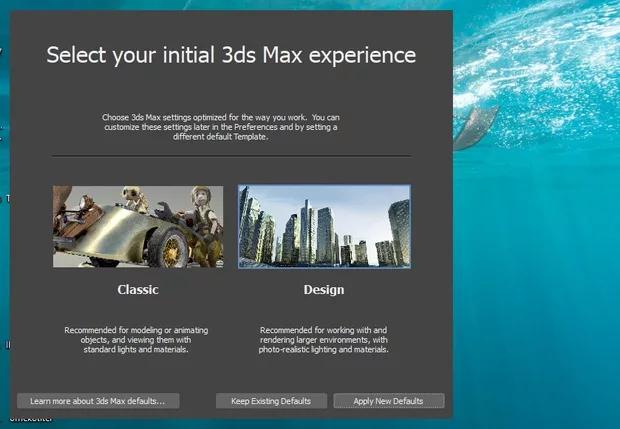Click the Classic heading label
This screenshot has width=620, height=429.
(138, 289)
